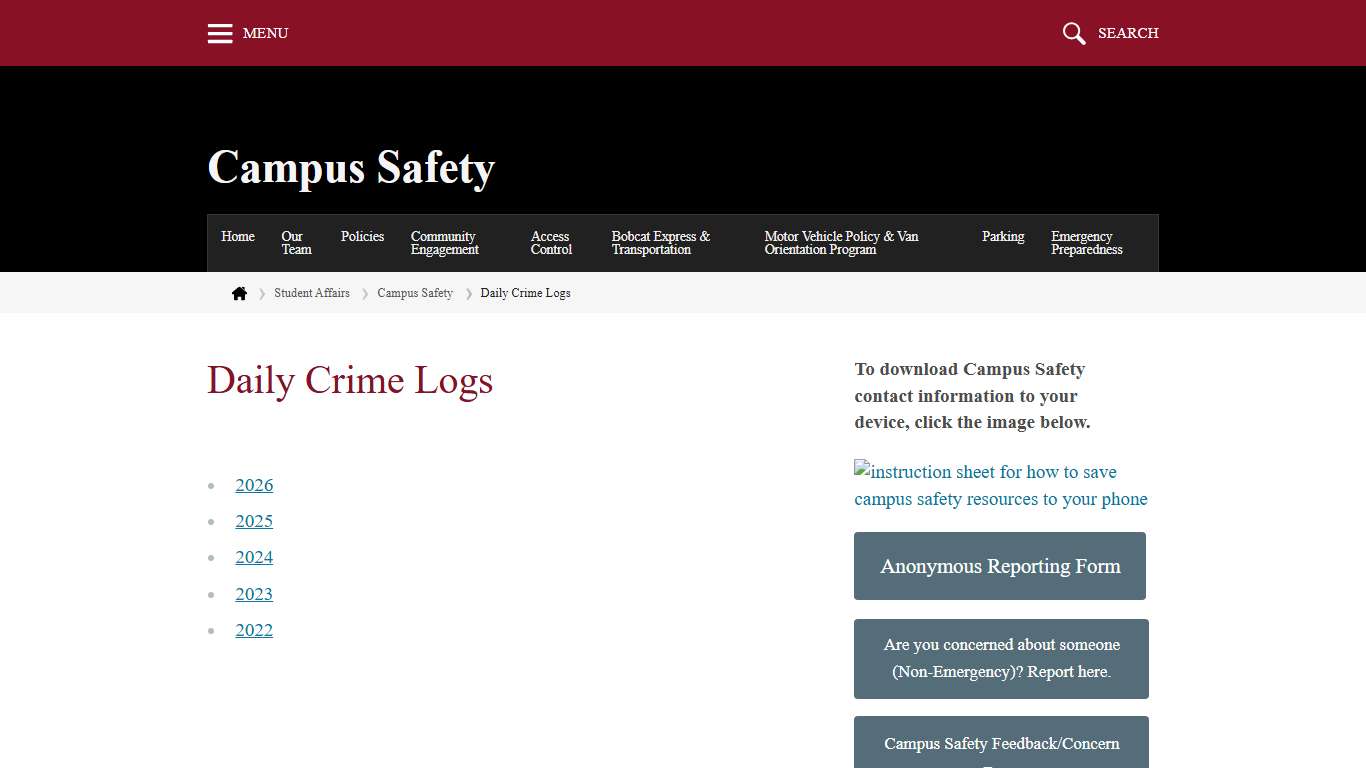The width and height of the screenshot is (1366, 768).
Task: Open the hamburger MENU icon
Action: [220, 33]
